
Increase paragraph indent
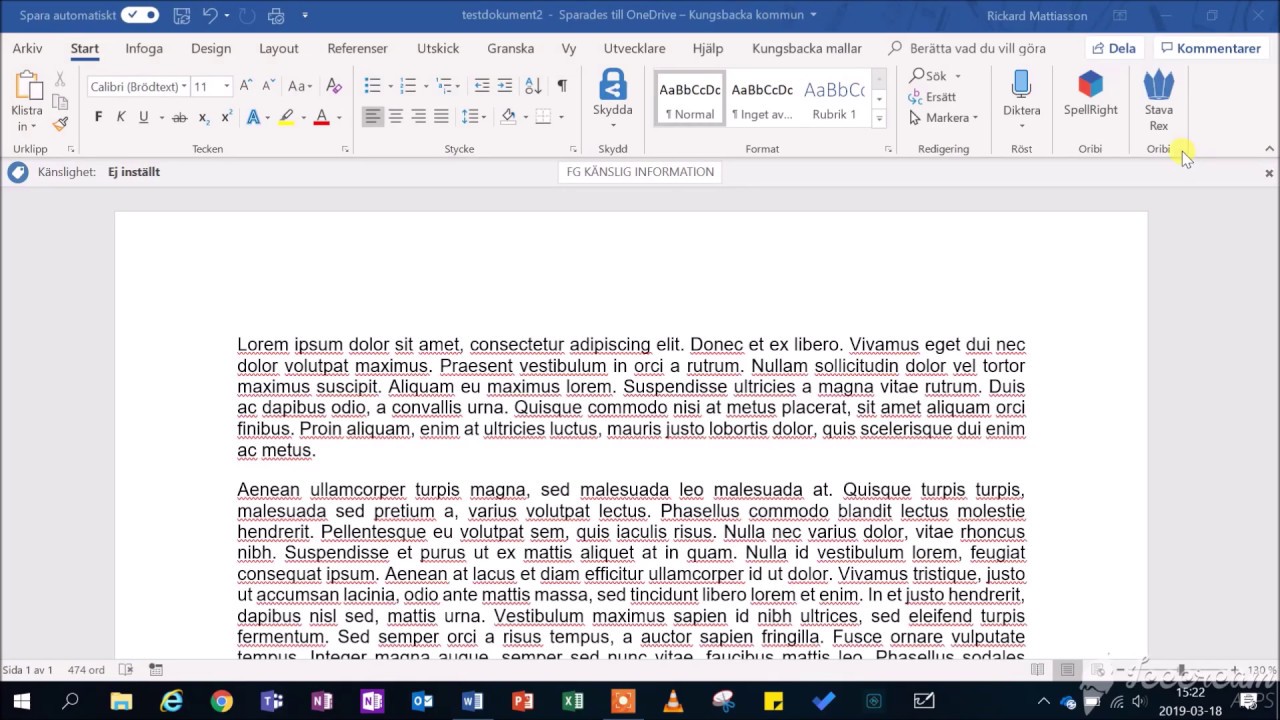click(x=505, y=86)
